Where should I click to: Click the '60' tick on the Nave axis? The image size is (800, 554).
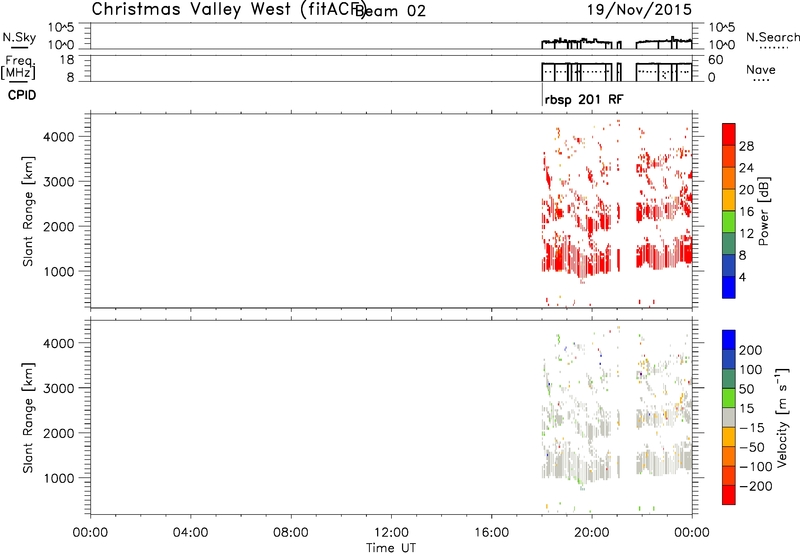pos(715,60)
